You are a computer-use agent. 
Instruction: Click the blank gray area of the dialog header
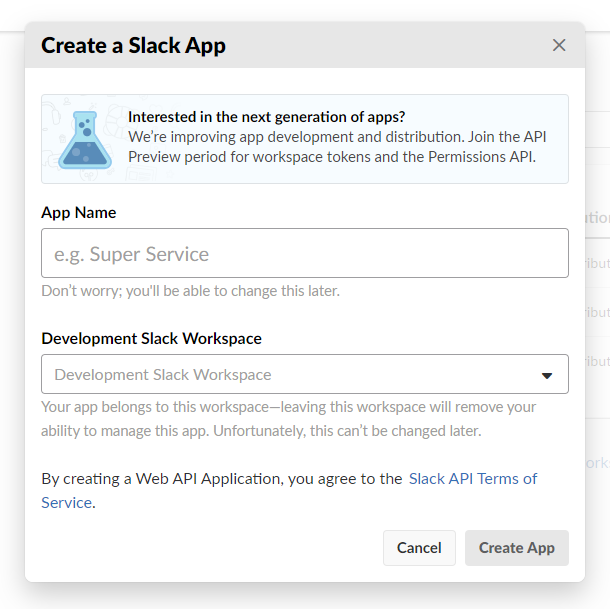(x=390, y=45)
